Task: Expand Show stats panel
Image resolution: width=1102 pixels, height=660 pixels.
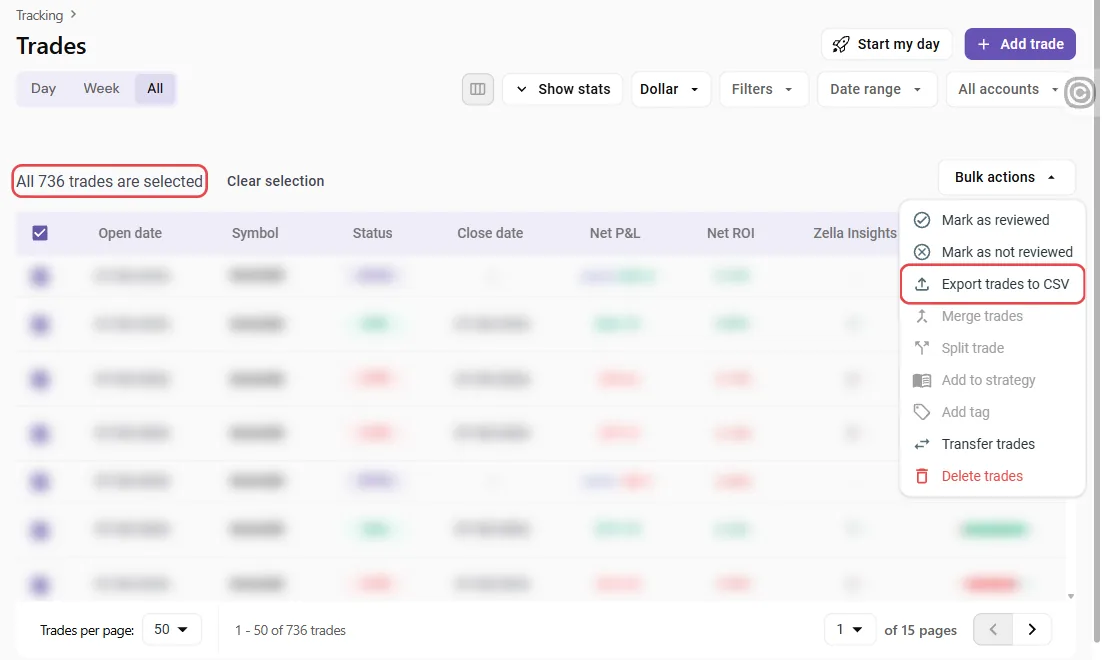Action: [x=563, y=89]
